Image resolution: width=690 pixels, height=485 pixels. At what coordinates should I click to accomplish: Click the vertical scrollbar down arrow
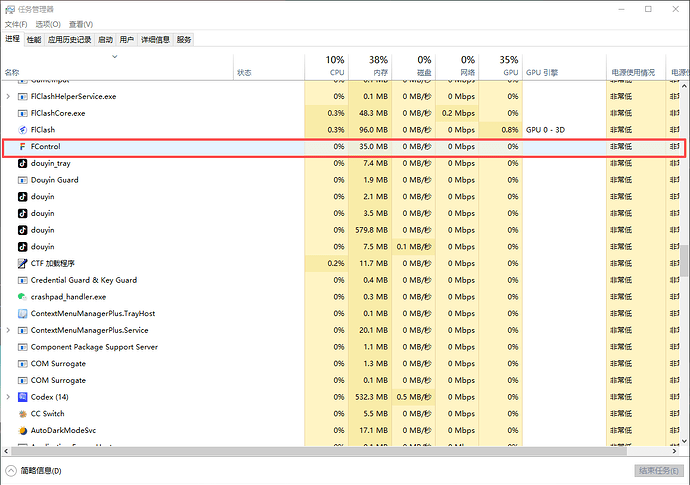(684, 441)
